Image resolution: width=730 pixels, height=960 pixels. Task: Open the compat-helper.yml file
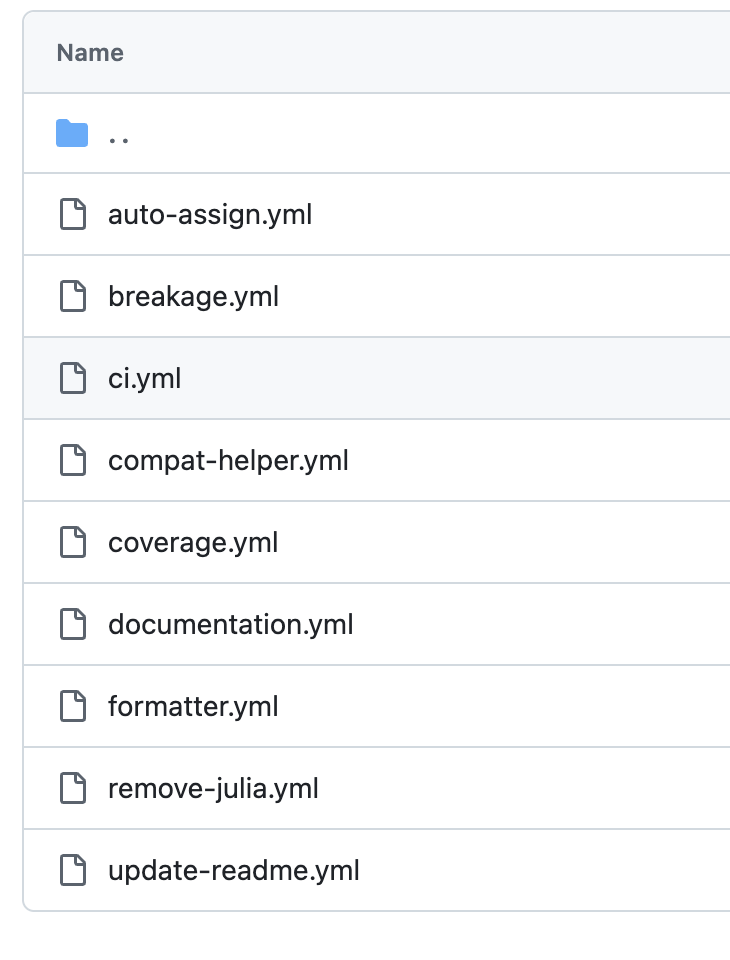point(228,460)
